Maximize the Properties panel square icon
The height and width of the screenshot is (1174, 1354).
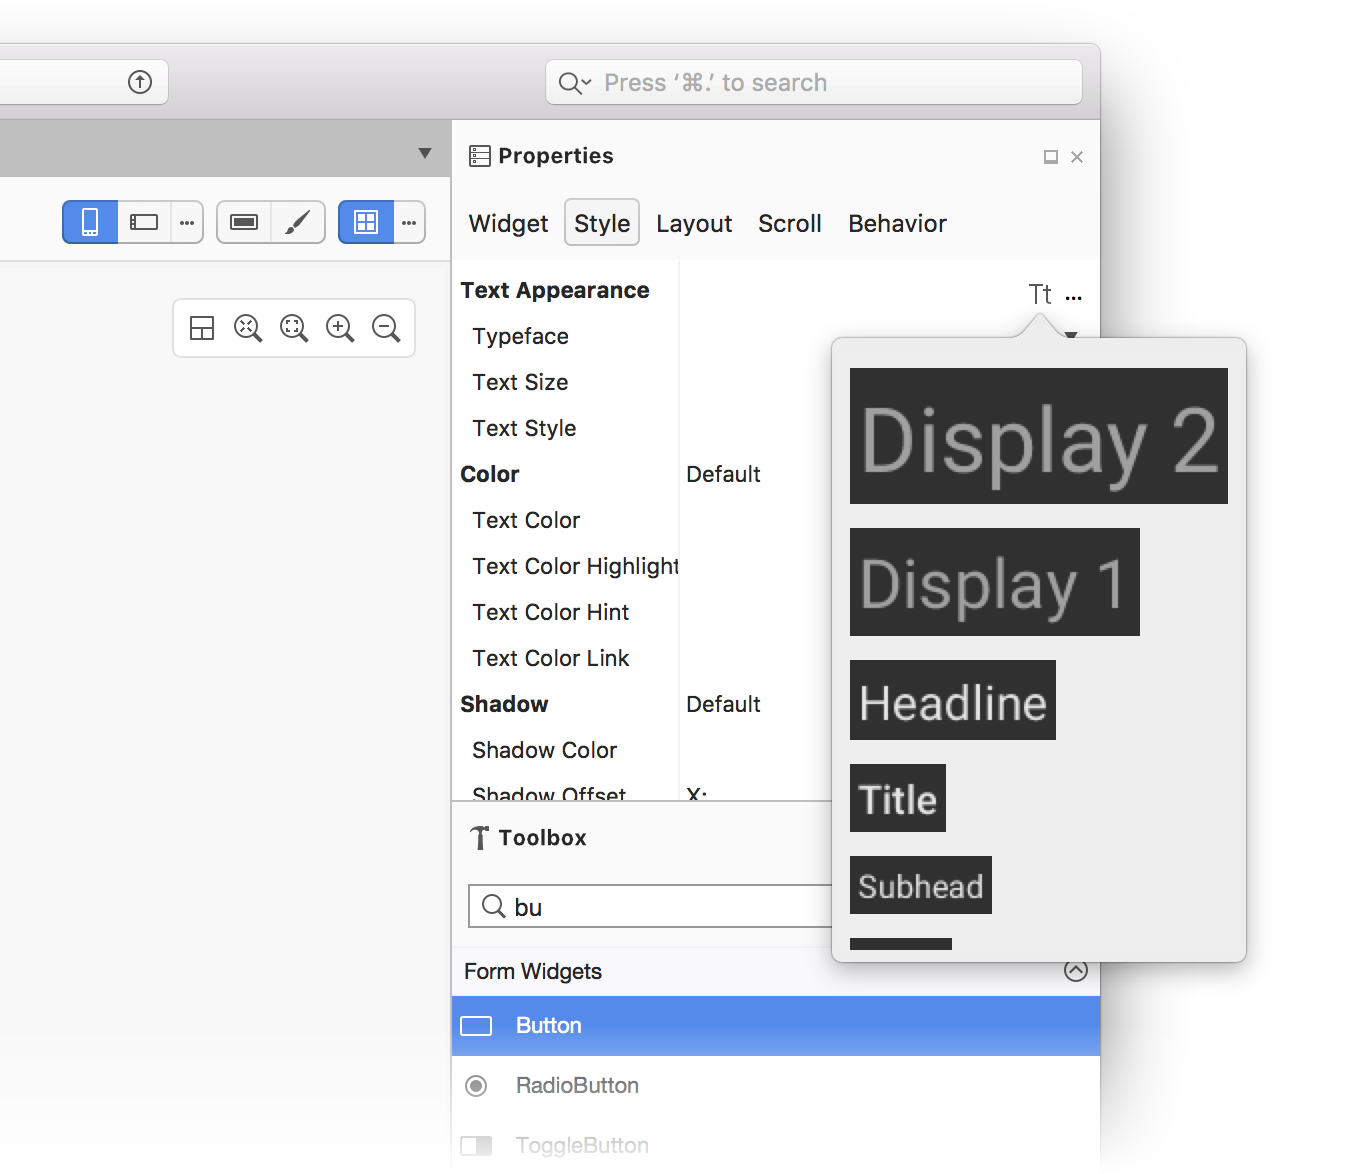coord(1051,157)
